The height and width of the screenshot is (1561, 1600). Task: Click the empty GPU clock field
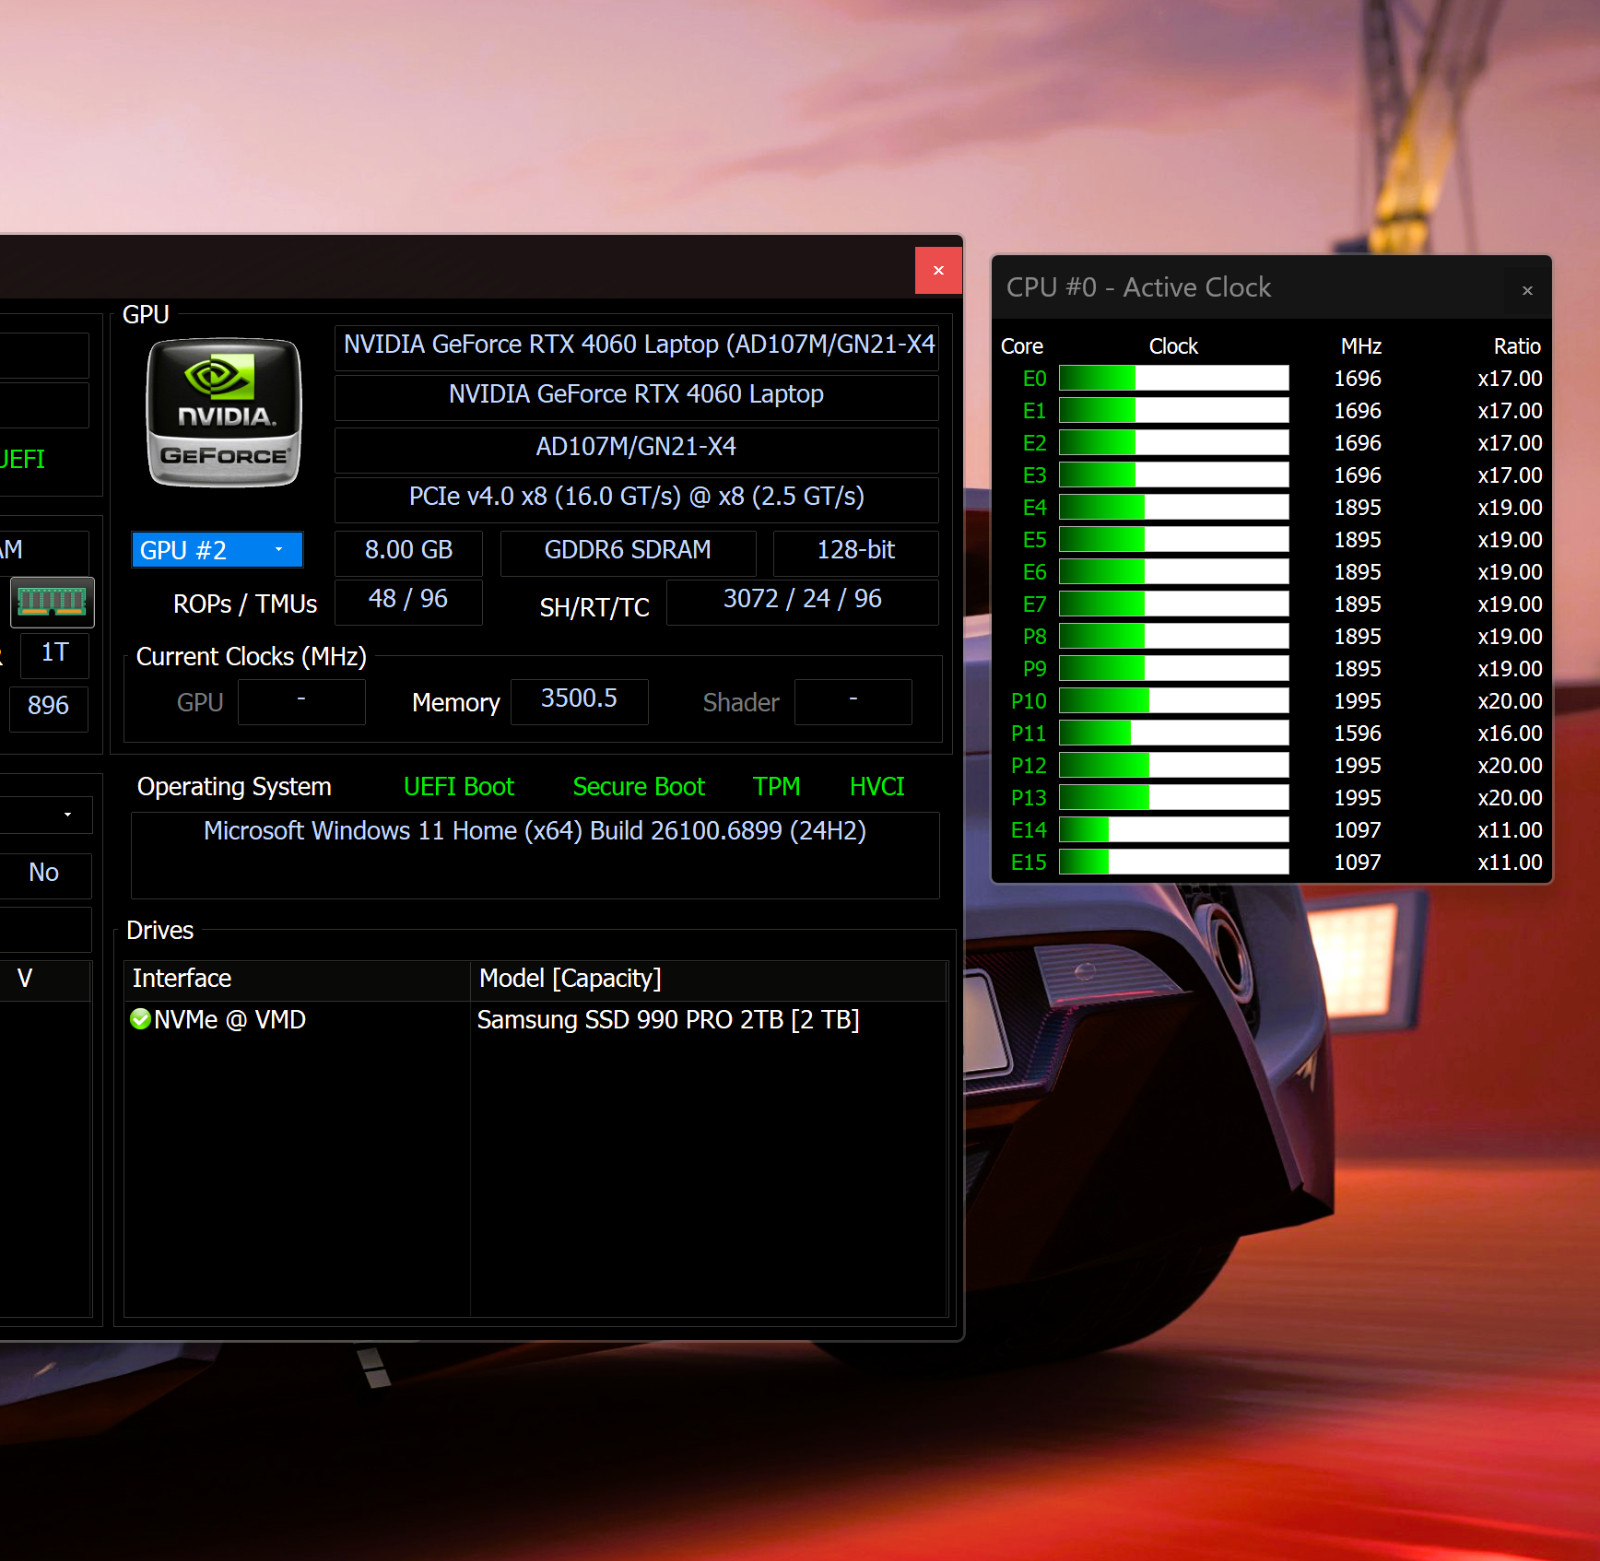click(x=301, y=701)
